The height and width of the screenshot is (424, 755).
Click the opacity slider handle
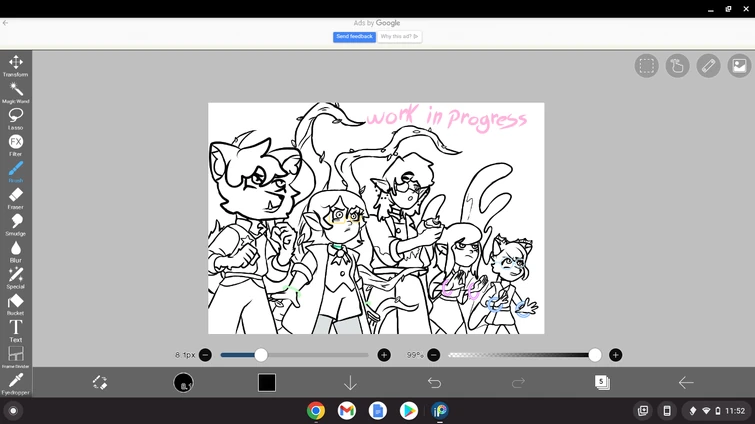pyautogui.click(x=595, y=355)
